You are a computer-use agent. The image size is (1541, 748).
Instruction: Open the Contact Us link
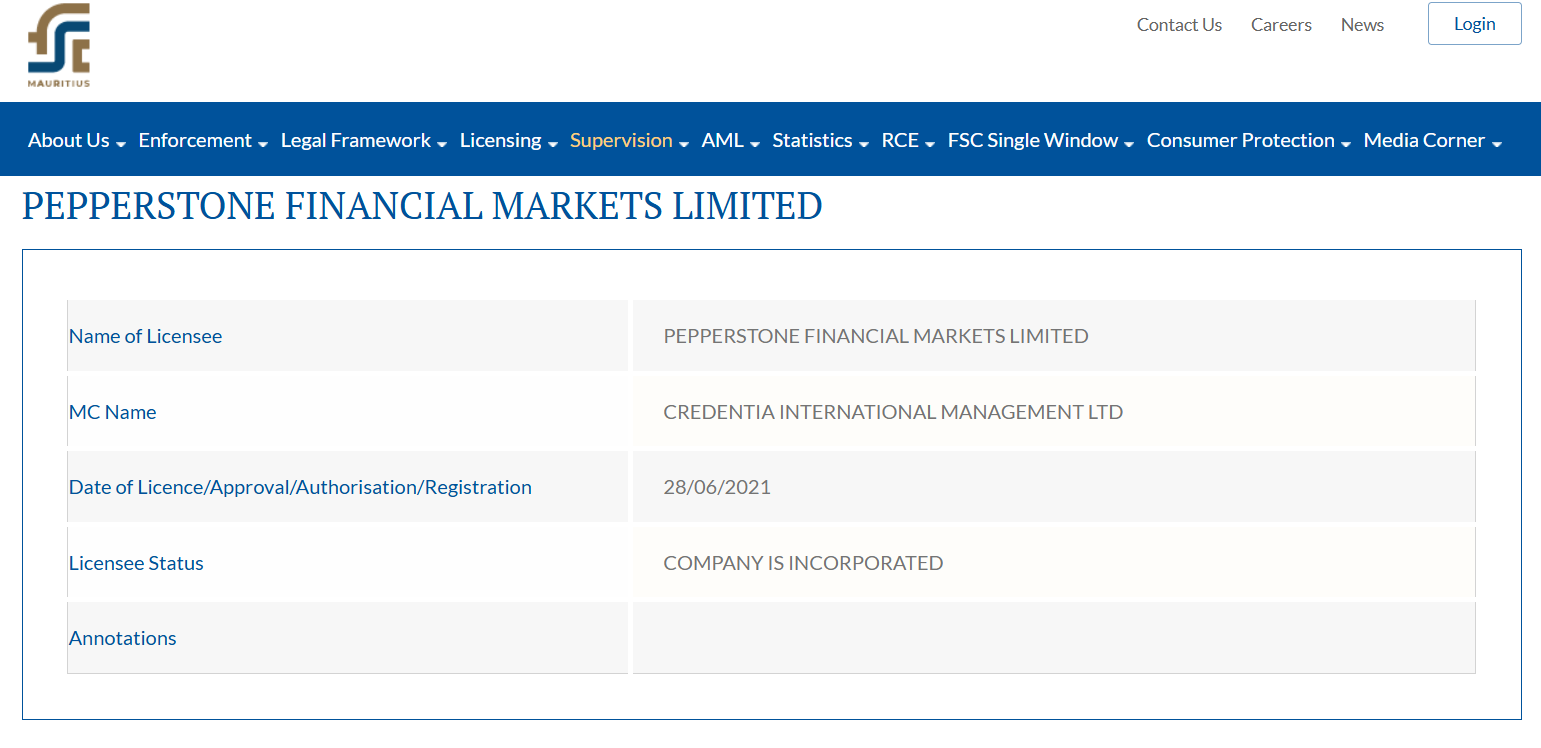(1179, 25)
